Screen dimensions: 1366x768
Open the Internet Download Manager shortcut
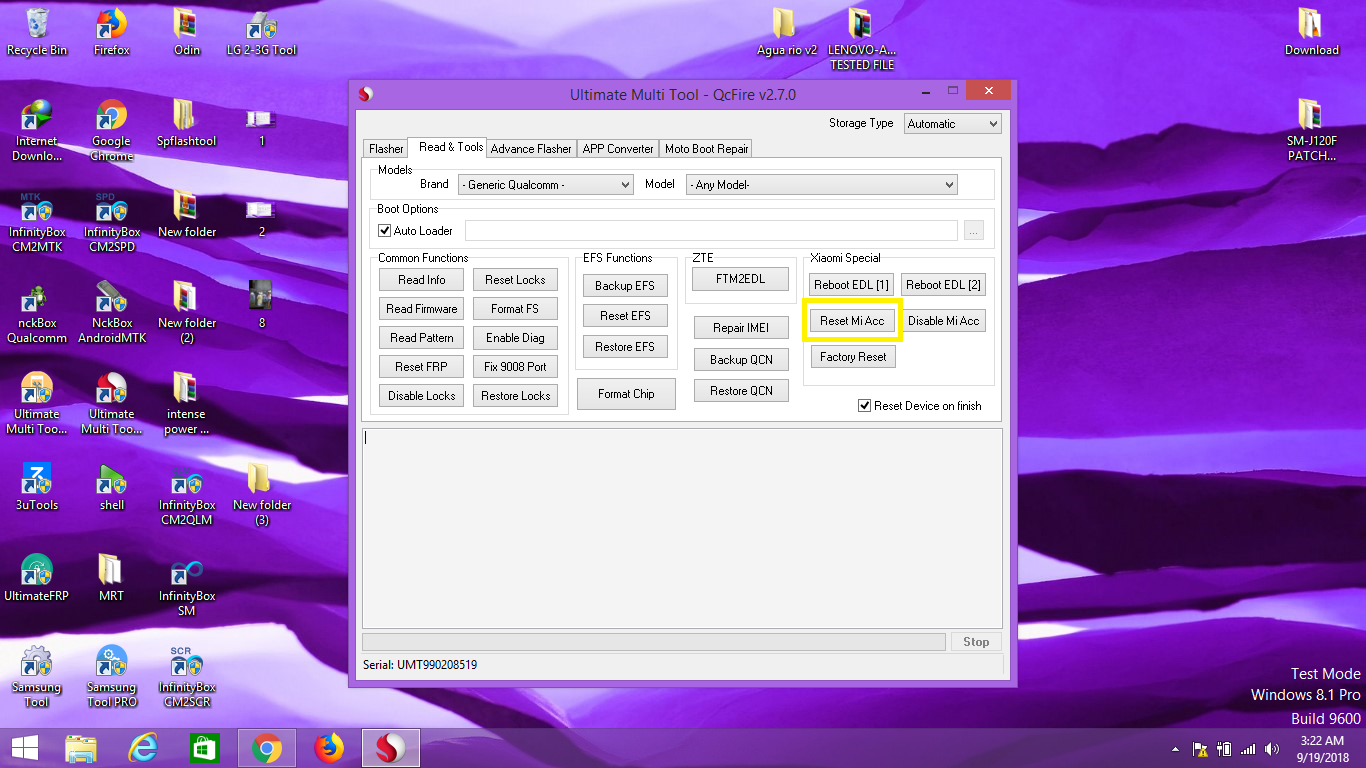(37, 130)
